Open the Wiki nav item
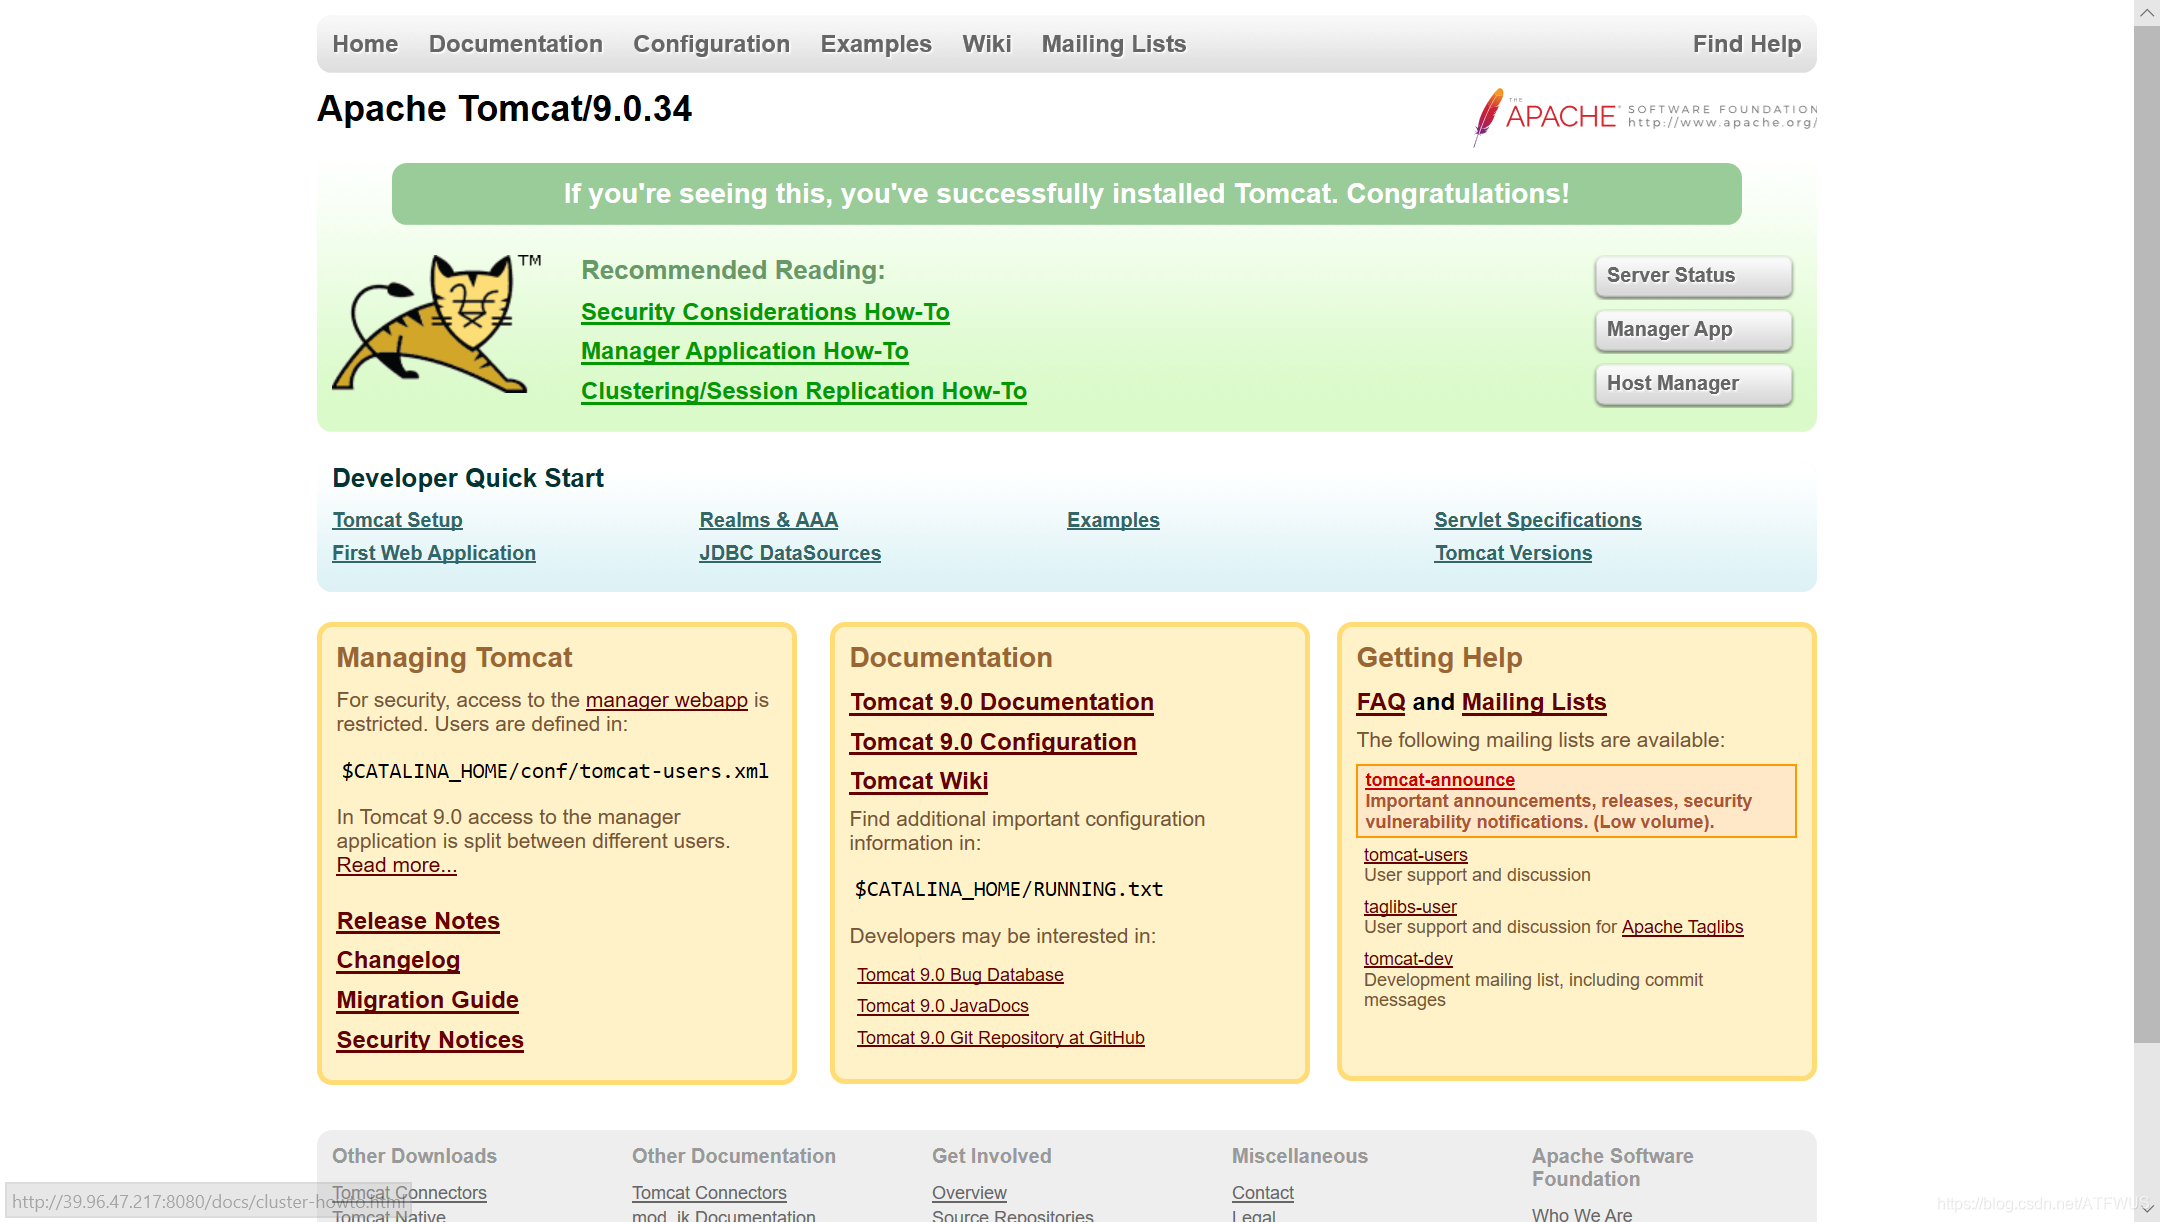 click(x=987, y=44)
